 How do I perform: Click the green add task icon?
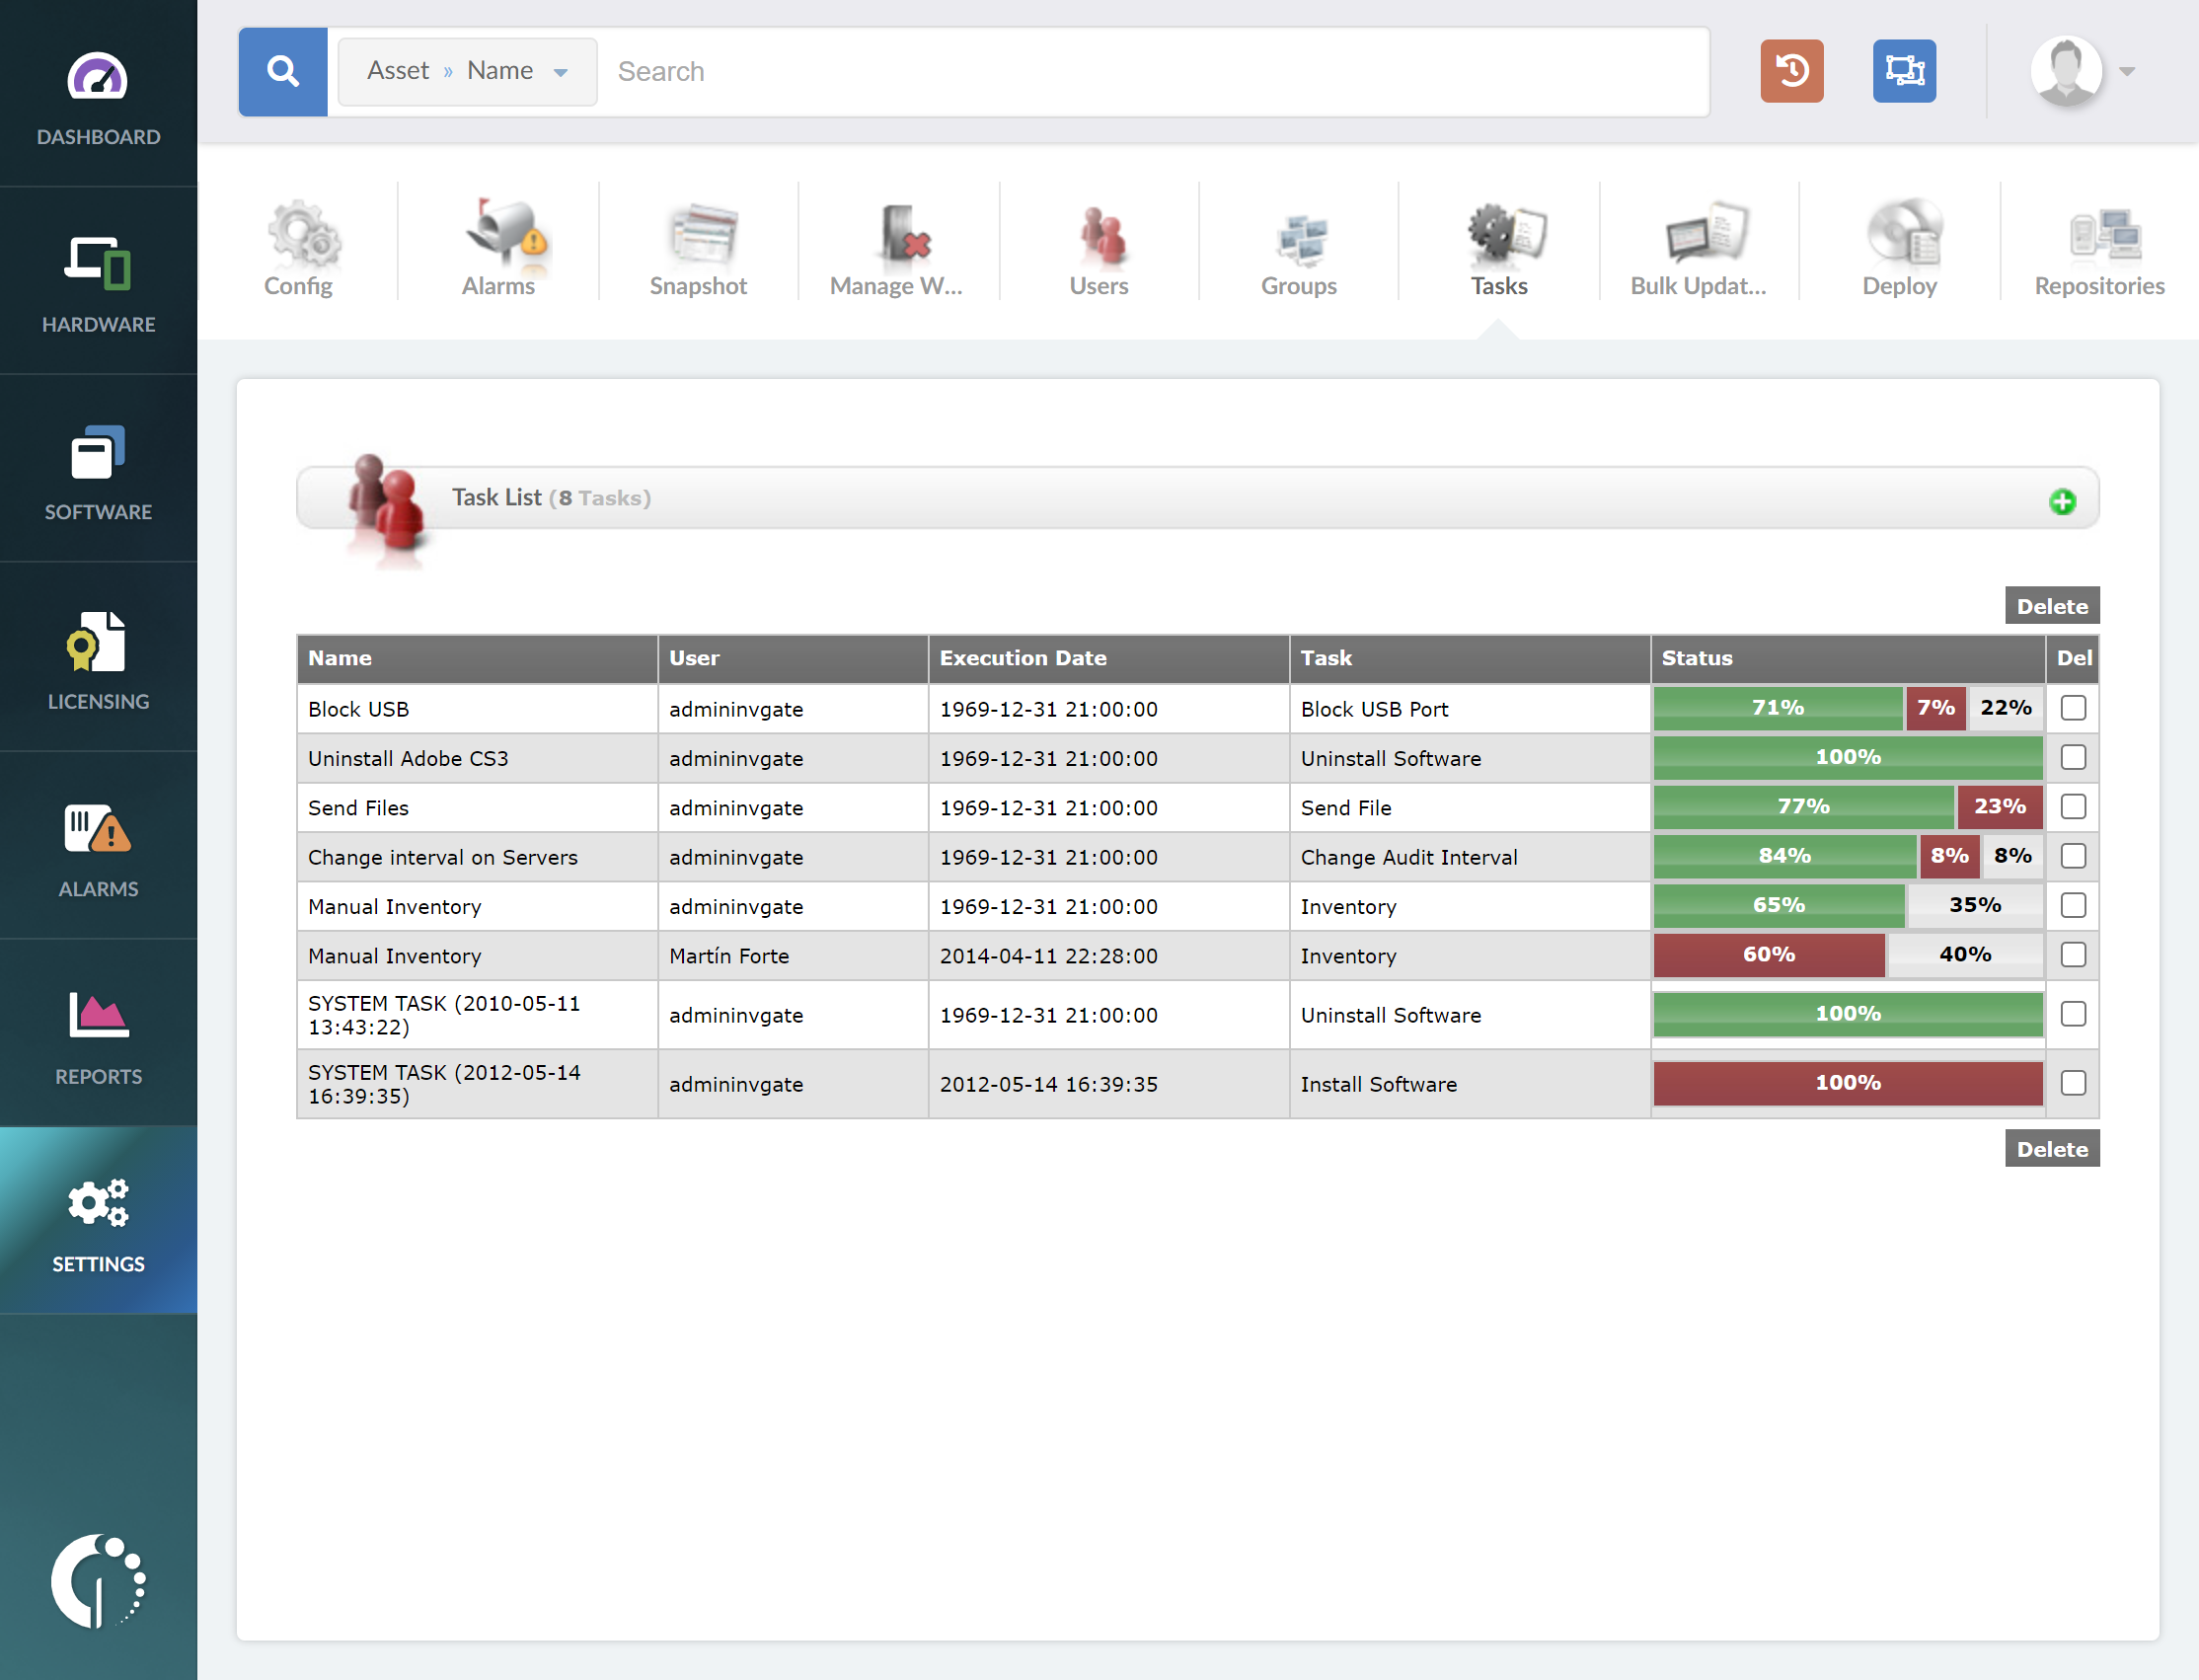(x=2061, y=501)
